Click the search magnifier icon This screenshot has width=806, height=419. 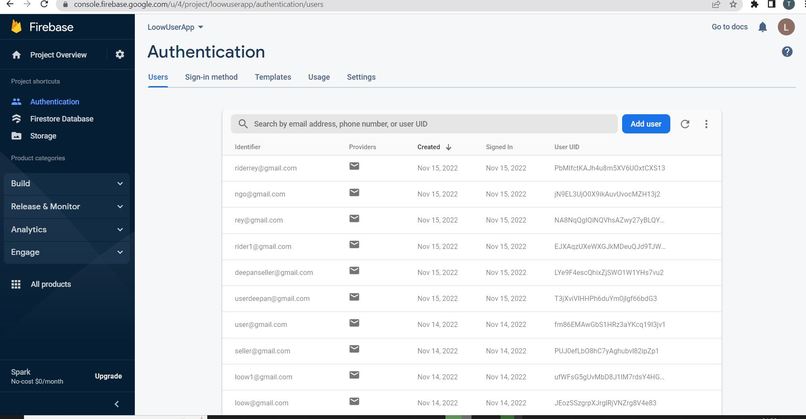tap(243, 124)
